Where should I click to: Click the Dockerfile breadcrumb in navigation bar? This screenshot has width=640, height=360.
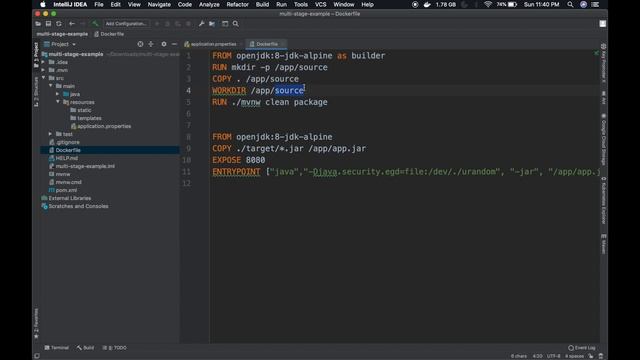point(109,34)
